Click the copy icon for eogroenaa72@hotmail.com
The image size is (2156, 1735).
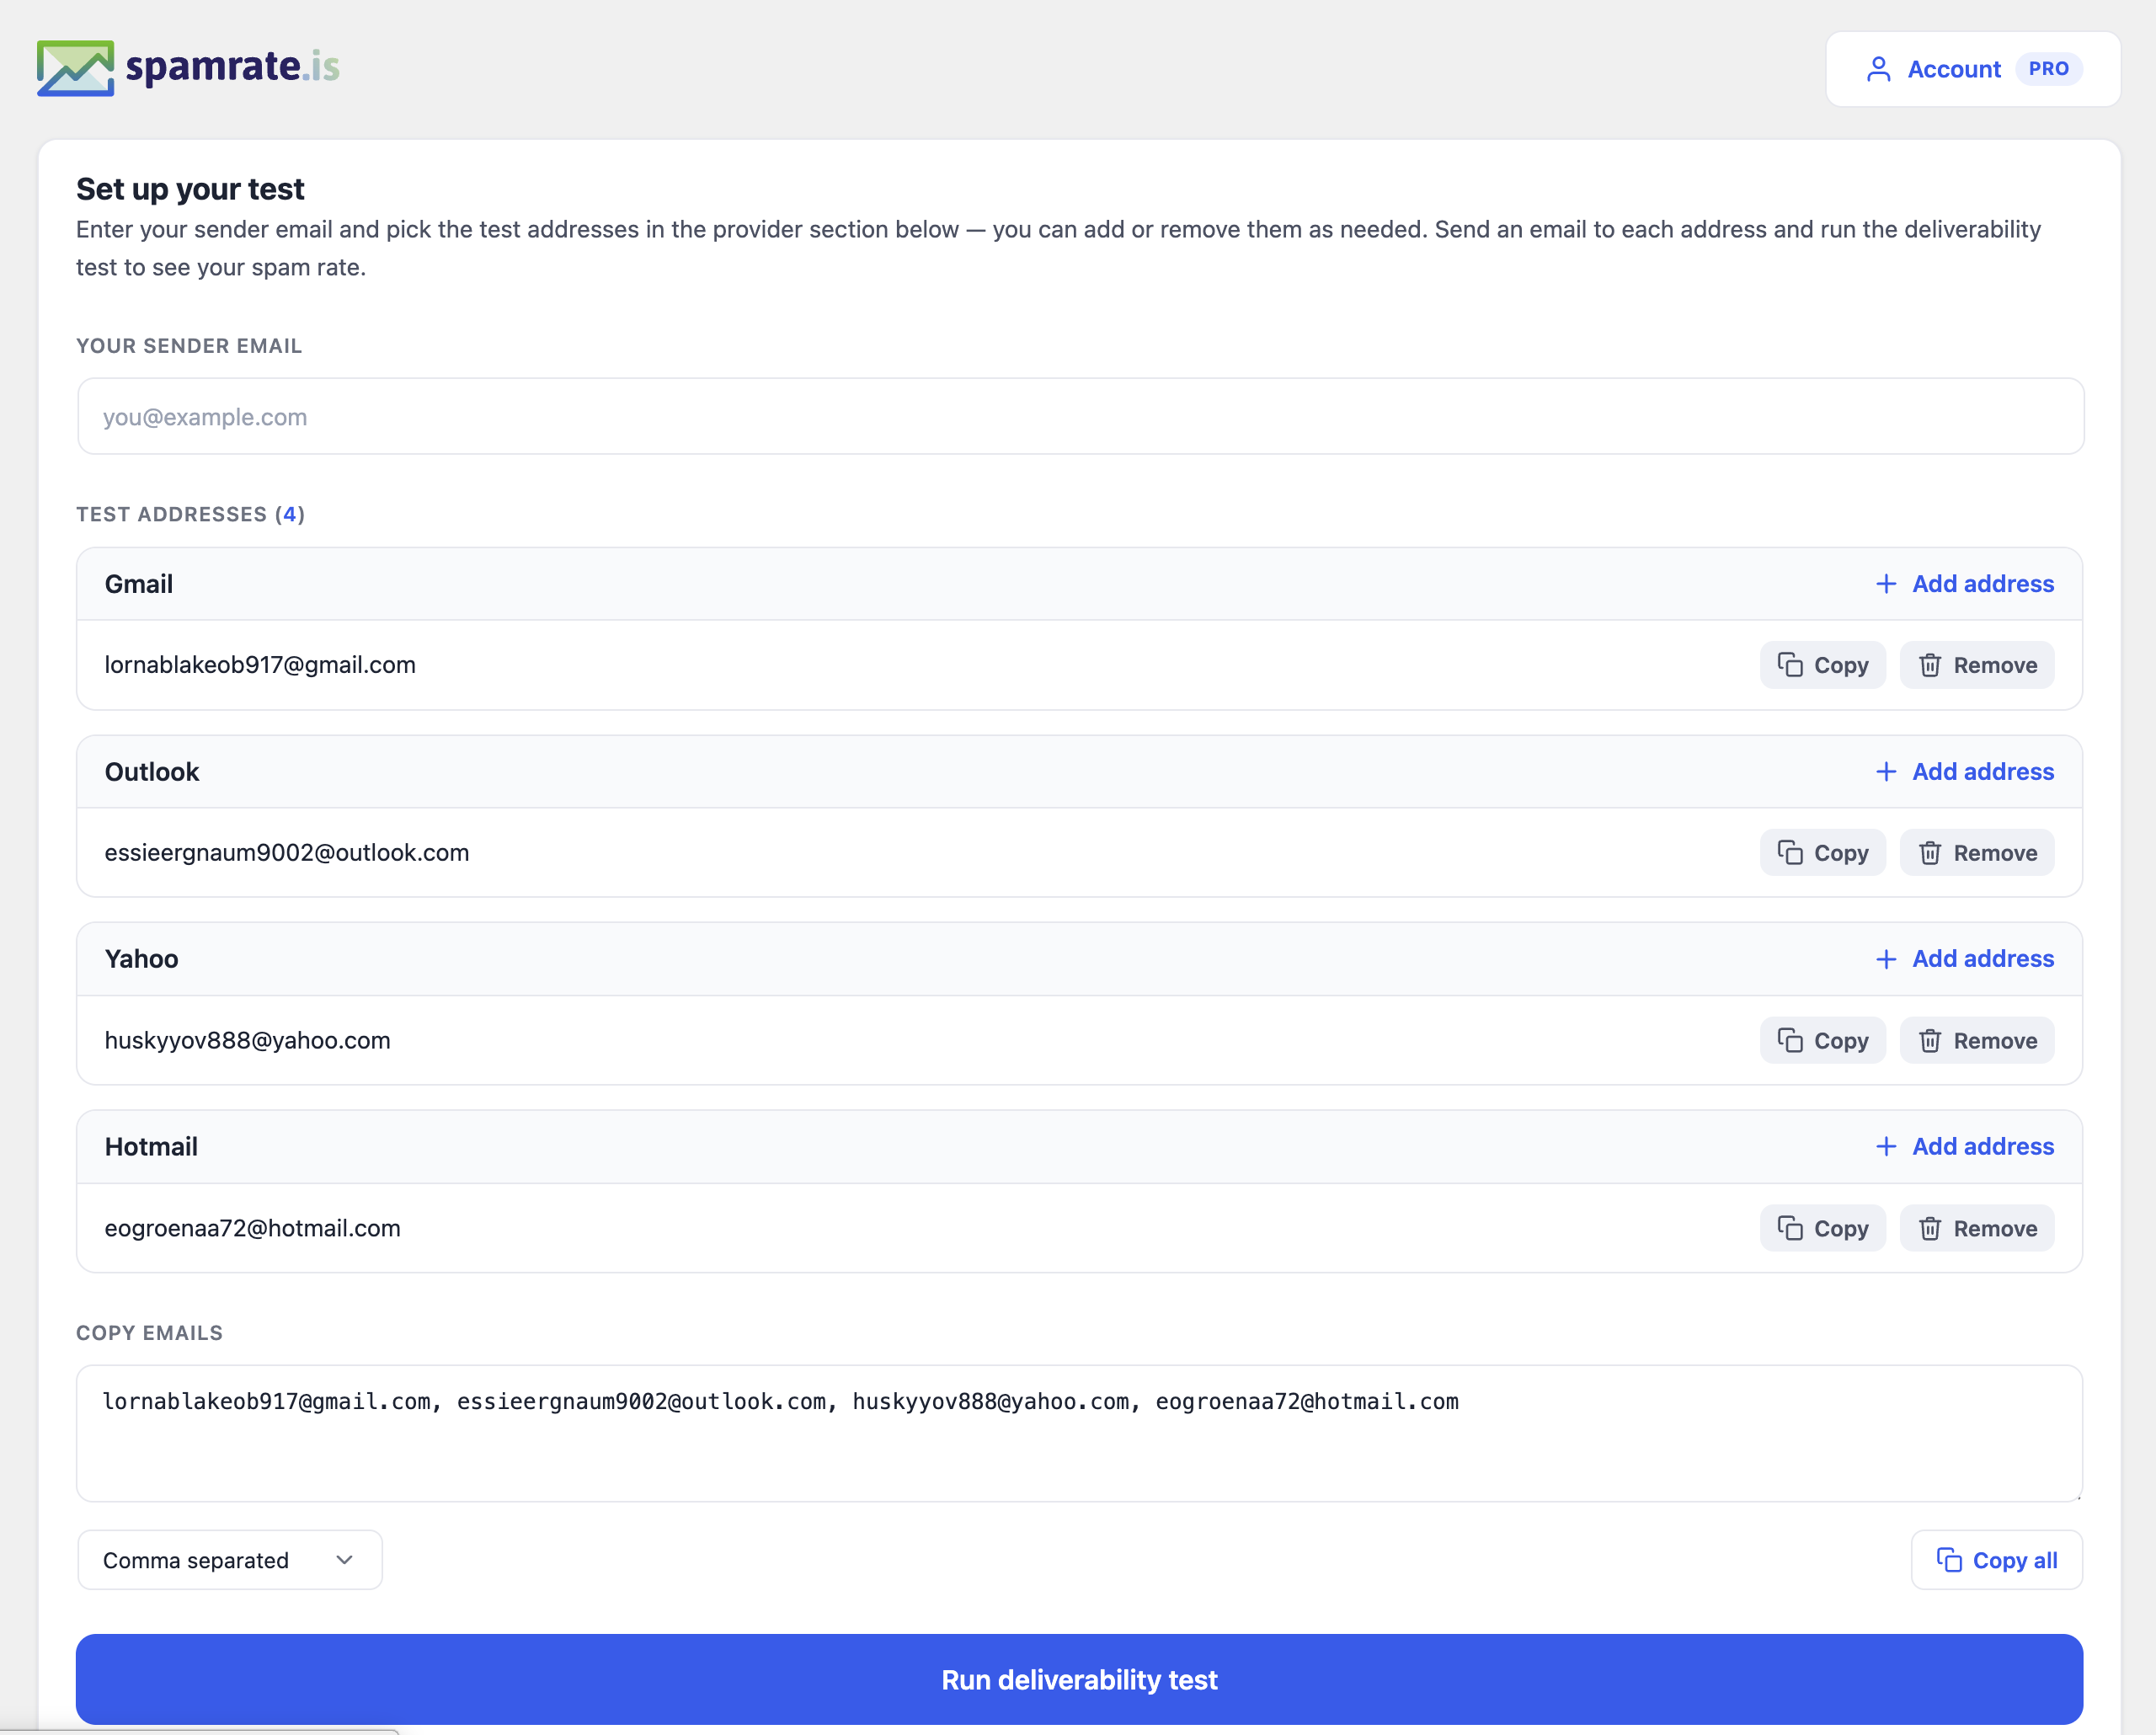coord(1790,1228)
